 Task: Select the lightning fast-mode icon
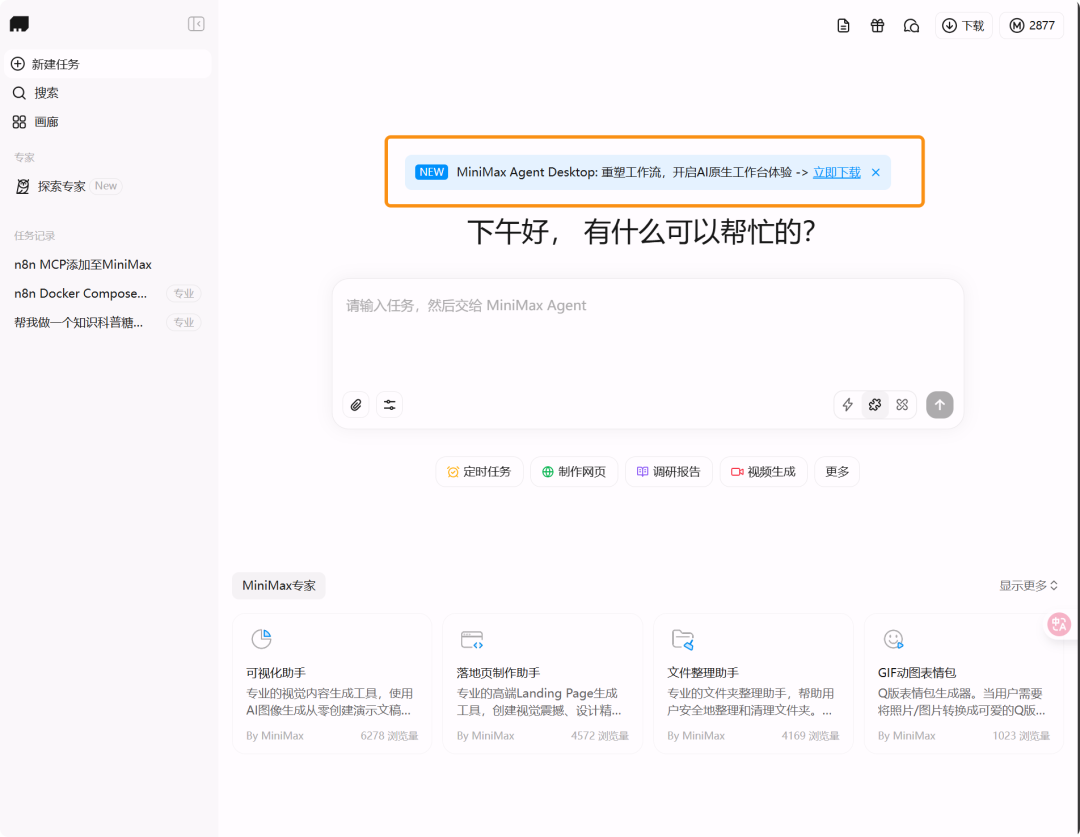847,404
